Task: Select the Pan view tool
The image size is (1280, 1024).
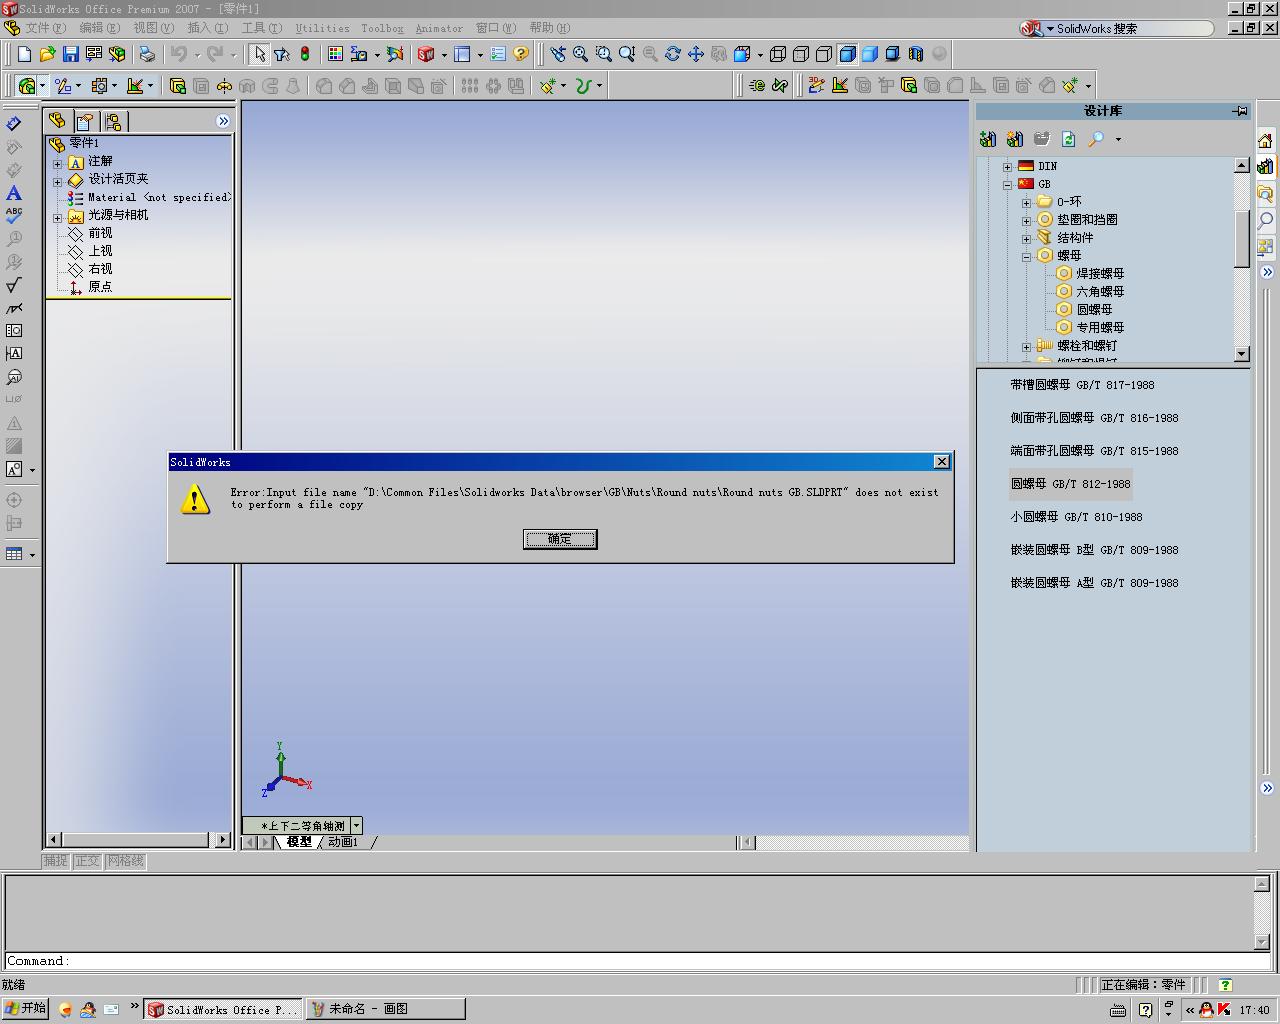Action: (x=695, y=54)
